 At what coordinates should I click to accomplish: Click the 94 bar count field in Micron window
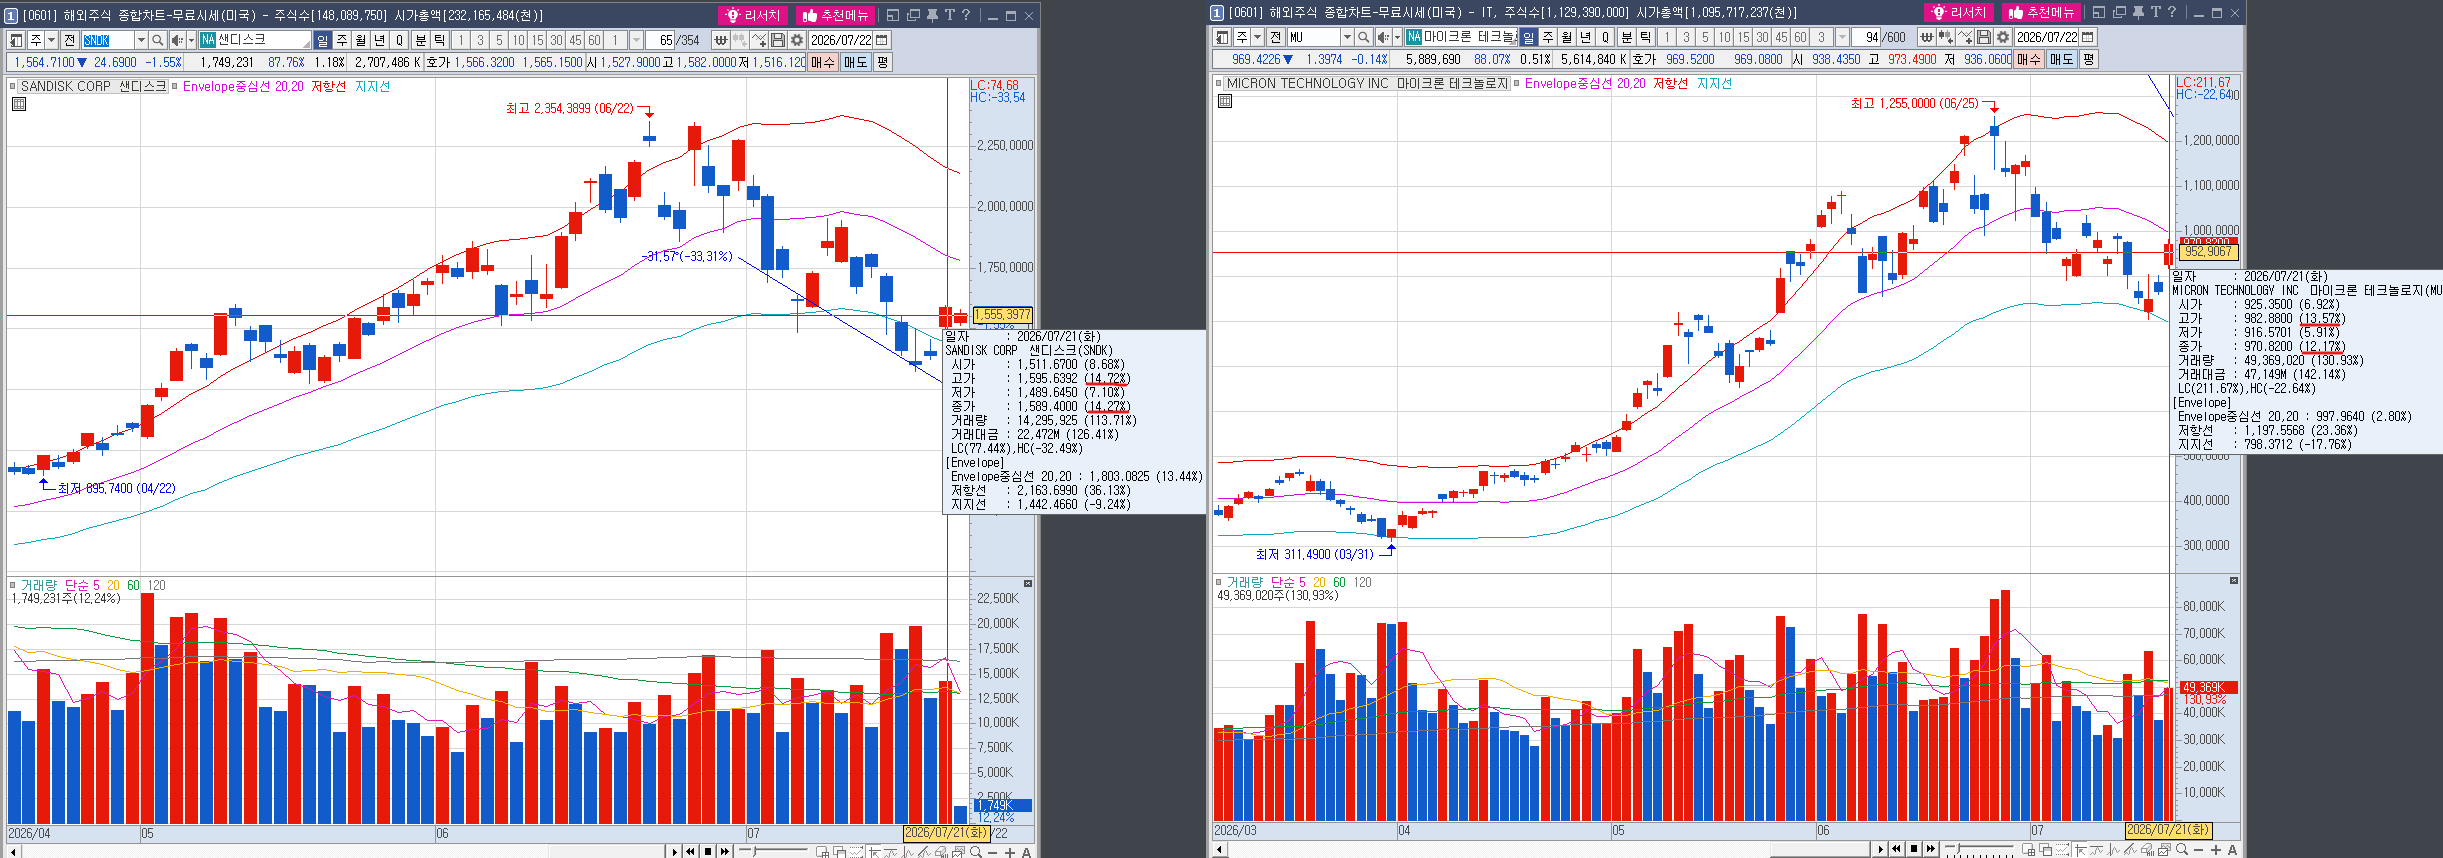point(1867,37)
